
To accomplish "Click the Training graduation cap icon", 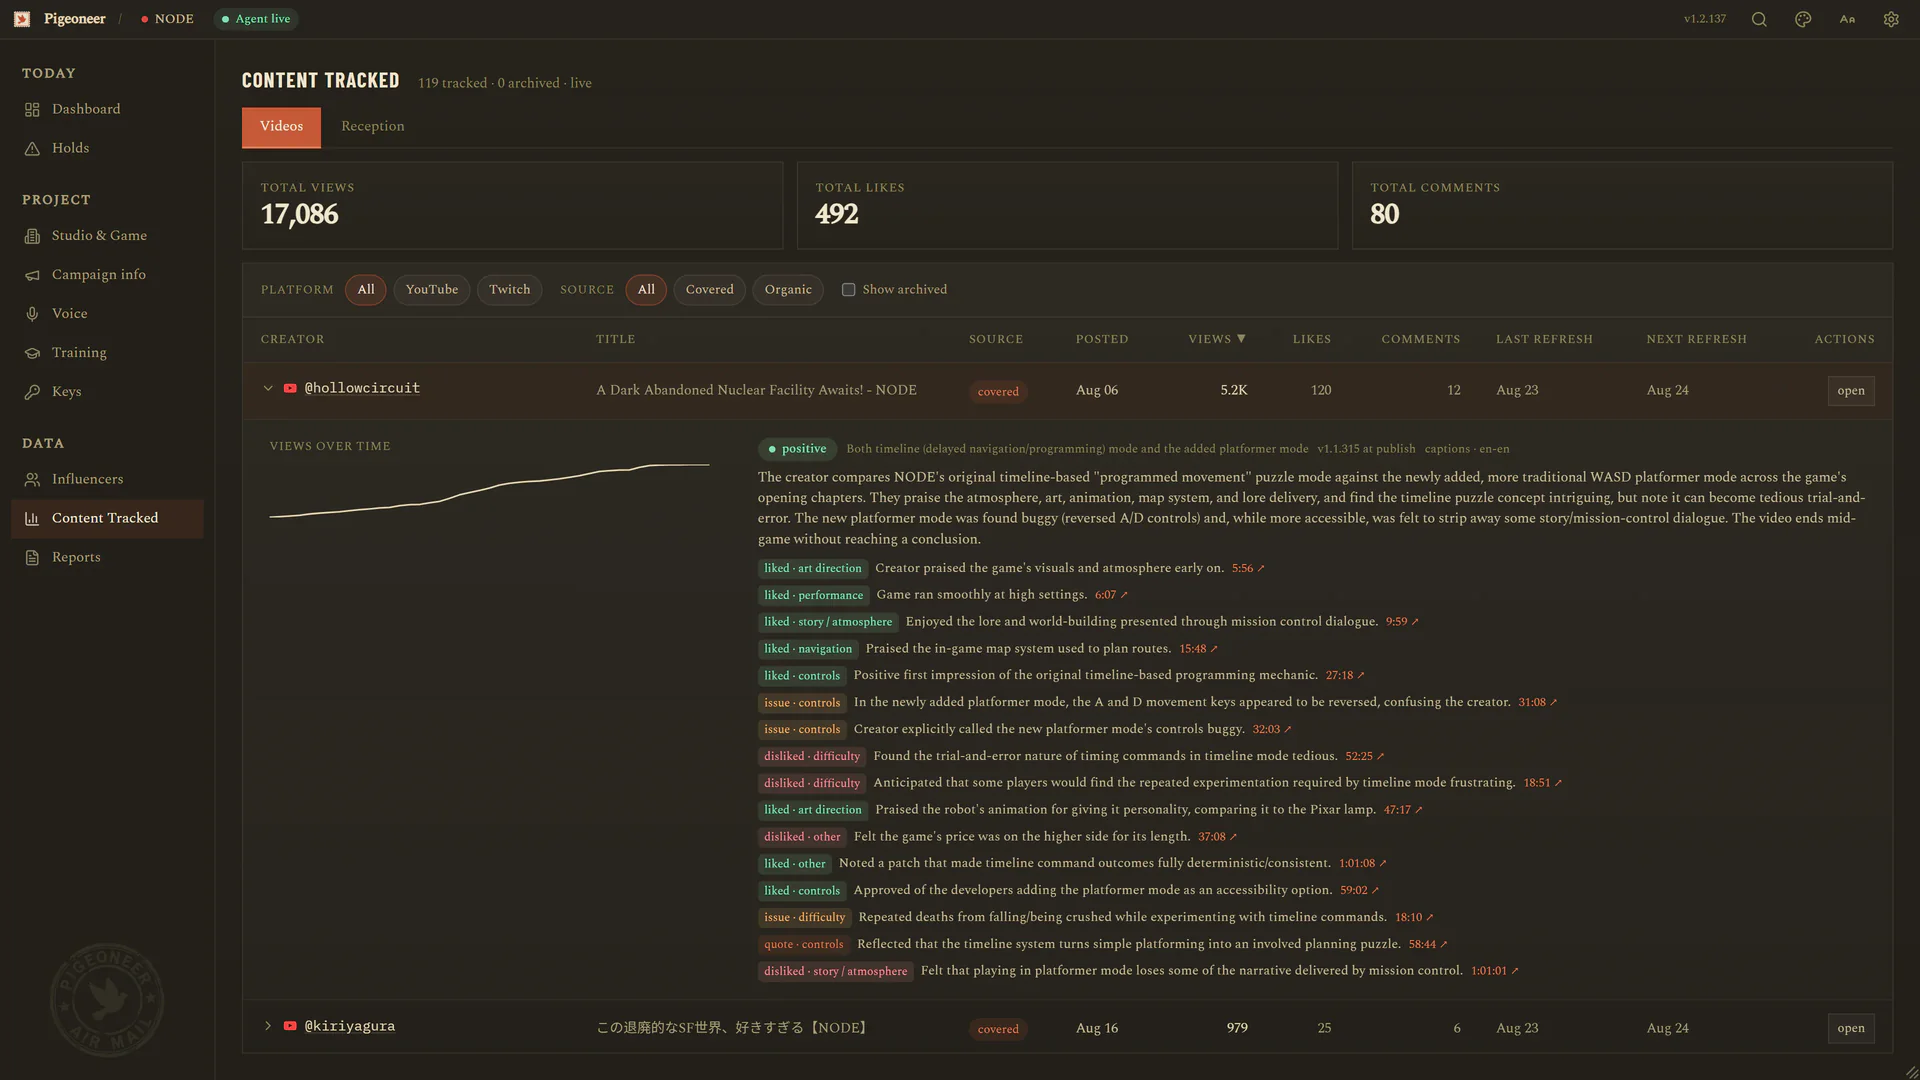I will pyautogui.click(x=32, y=353).
